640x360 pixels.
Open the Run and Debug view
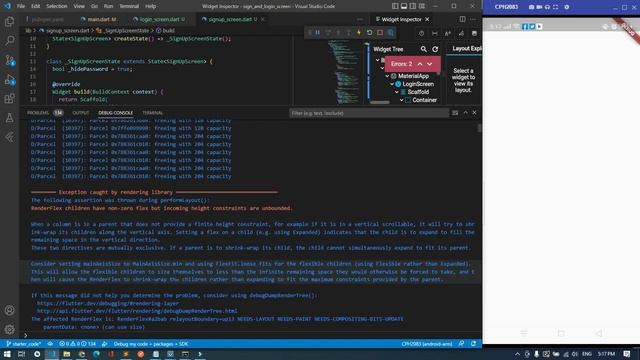9,80
